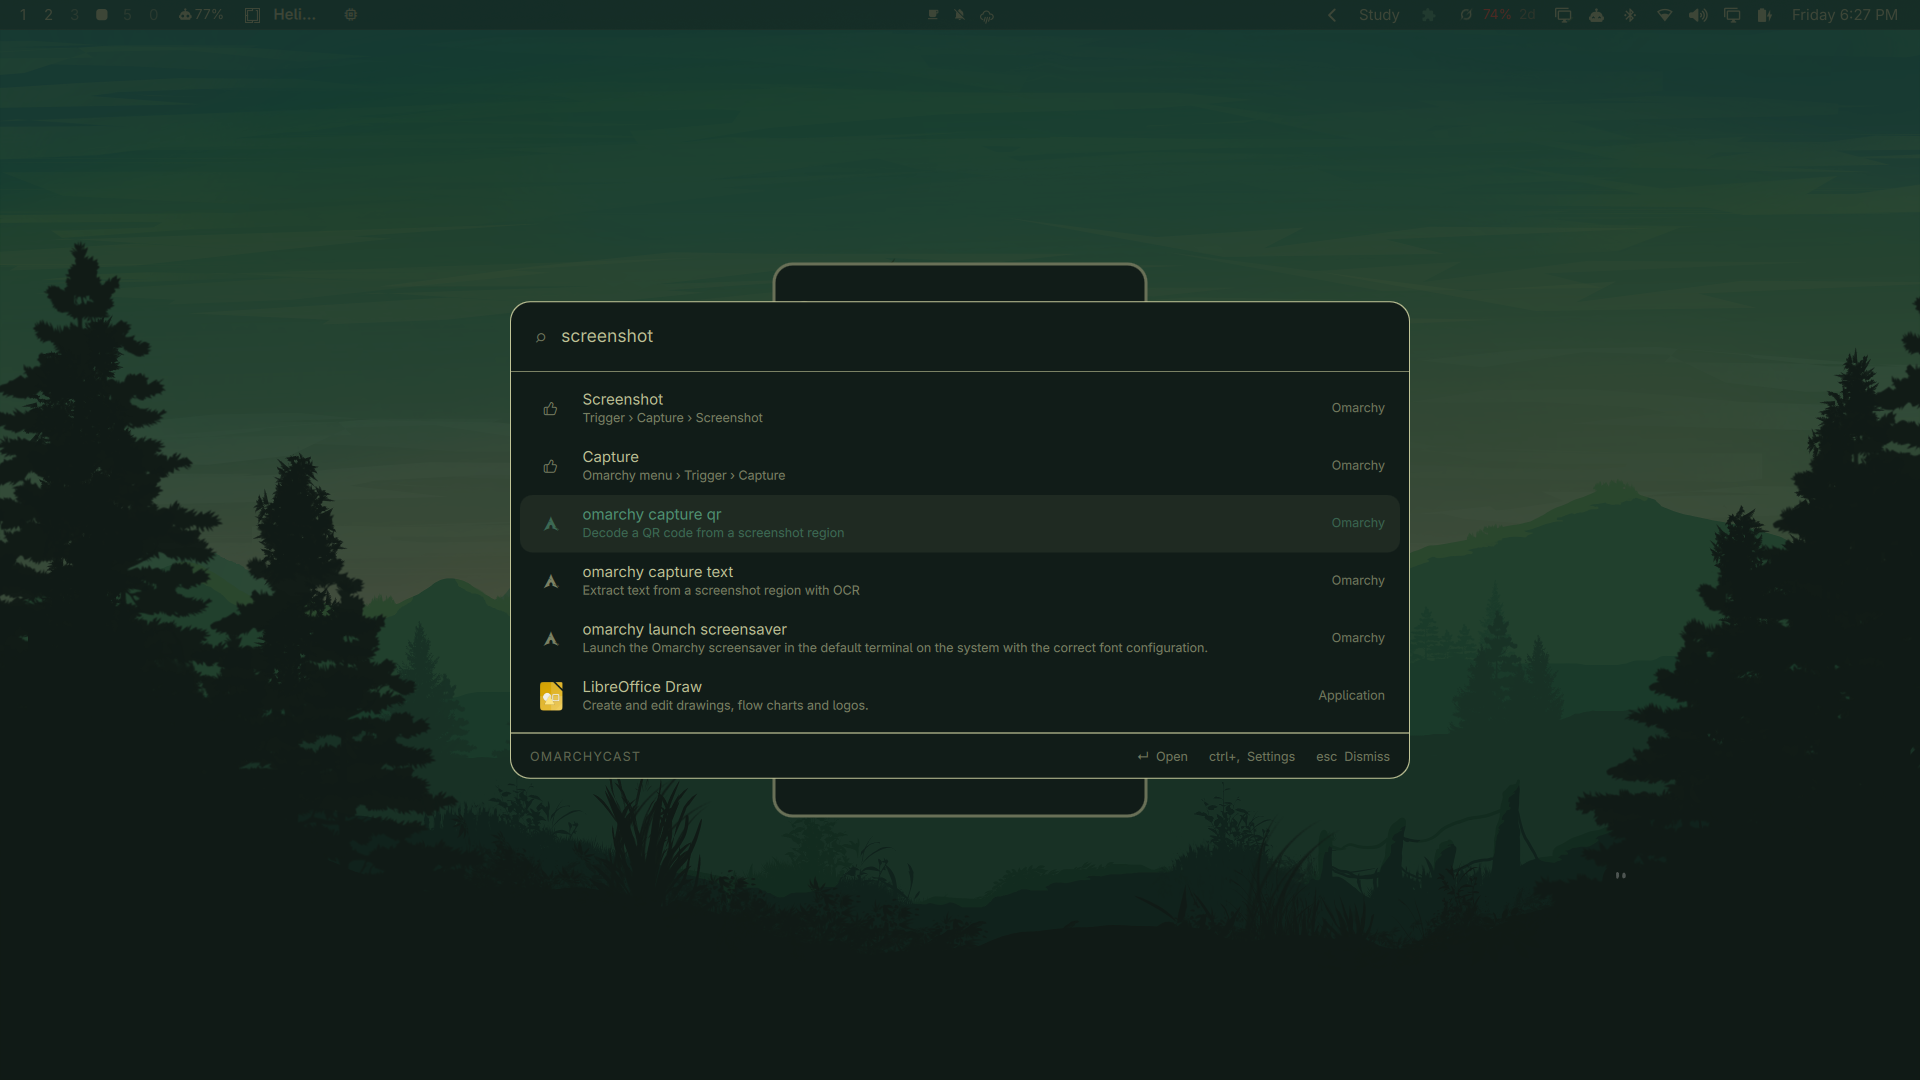Click the coffee cup icon in top bar

coord(932,15)
